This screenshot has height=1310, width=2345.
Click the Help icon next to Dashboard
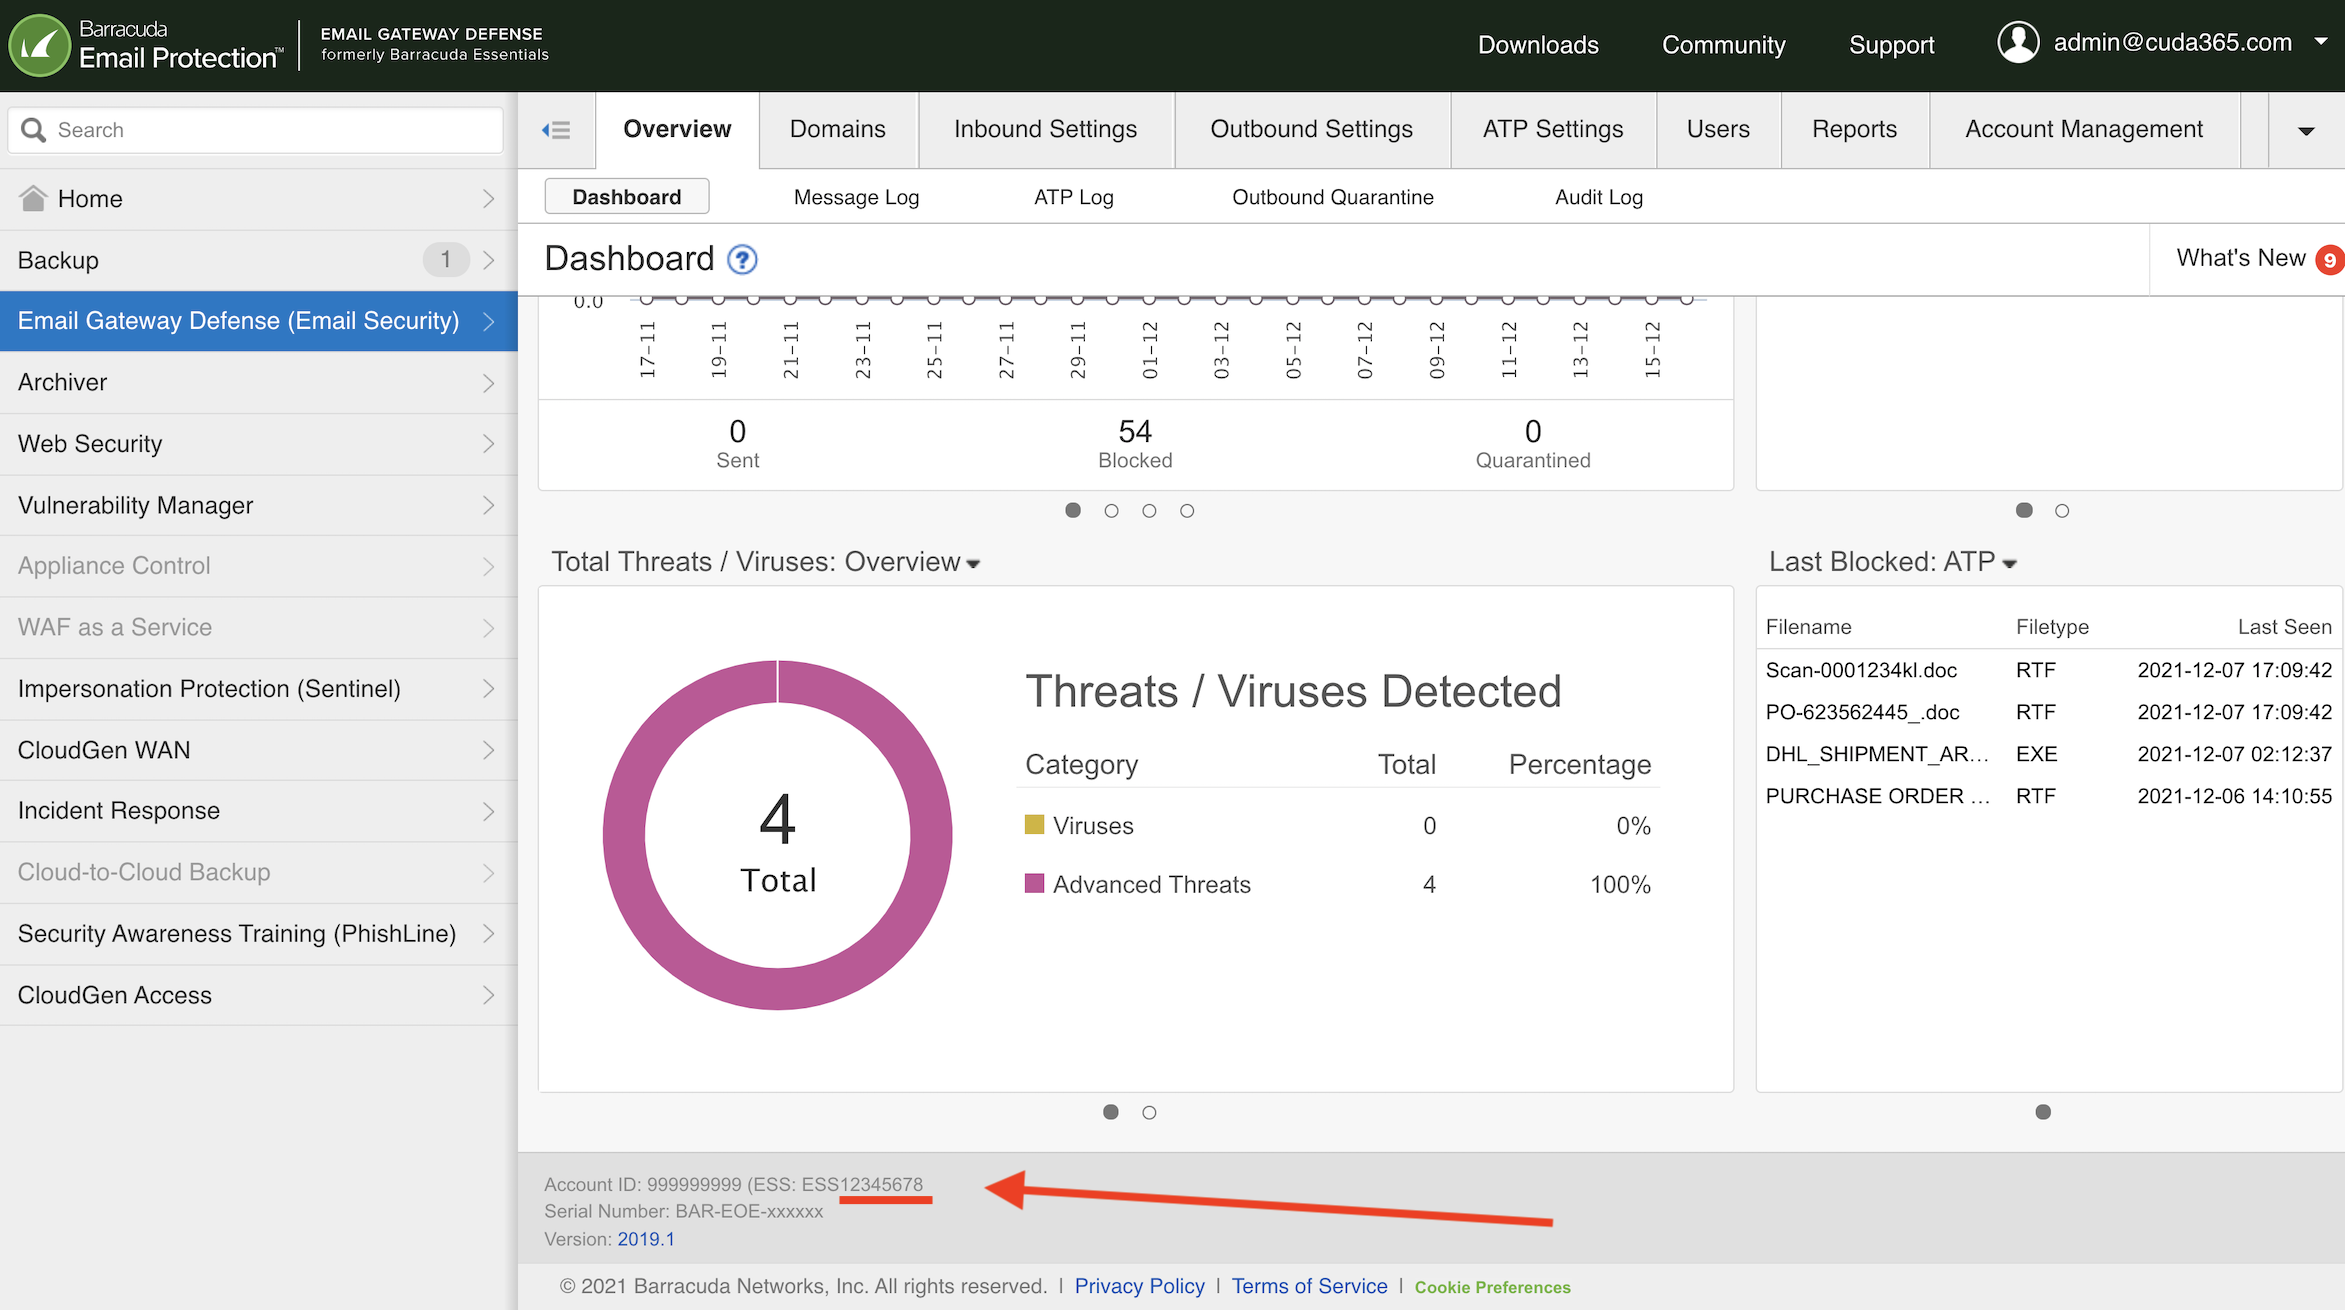(741, 259)
